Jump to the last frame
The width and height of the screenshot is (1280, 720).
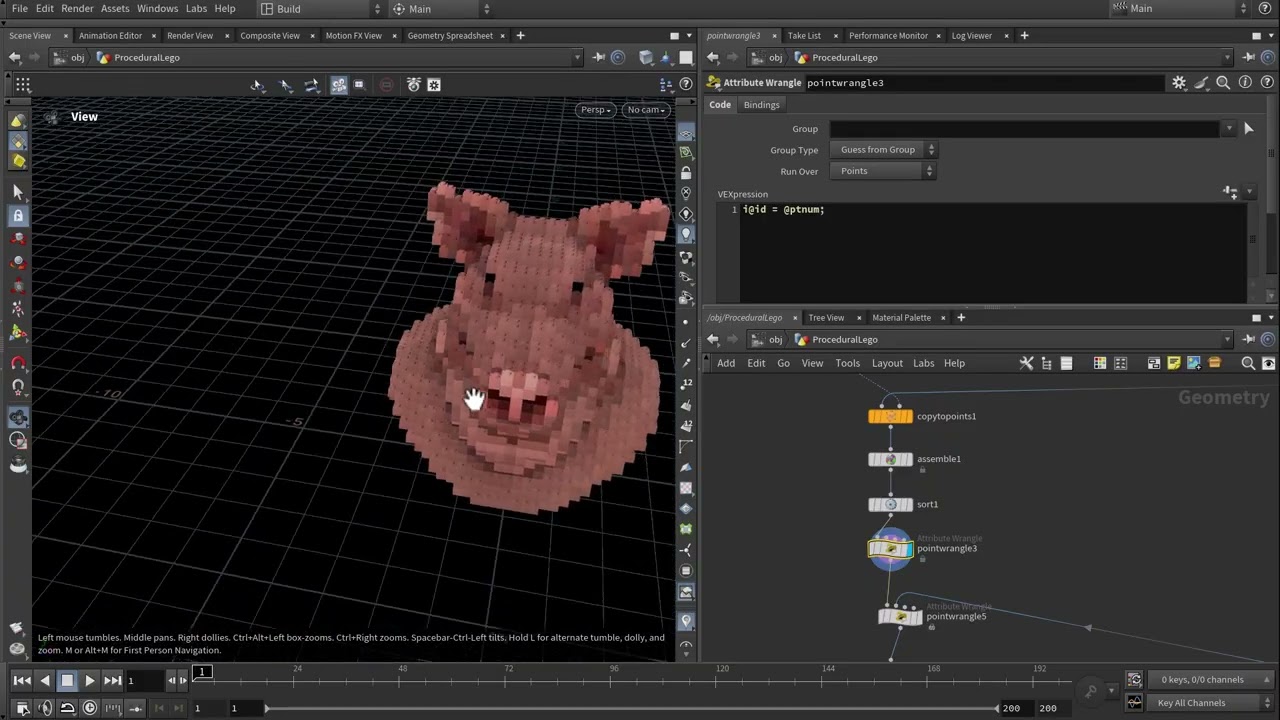click(x=113, y=681)
